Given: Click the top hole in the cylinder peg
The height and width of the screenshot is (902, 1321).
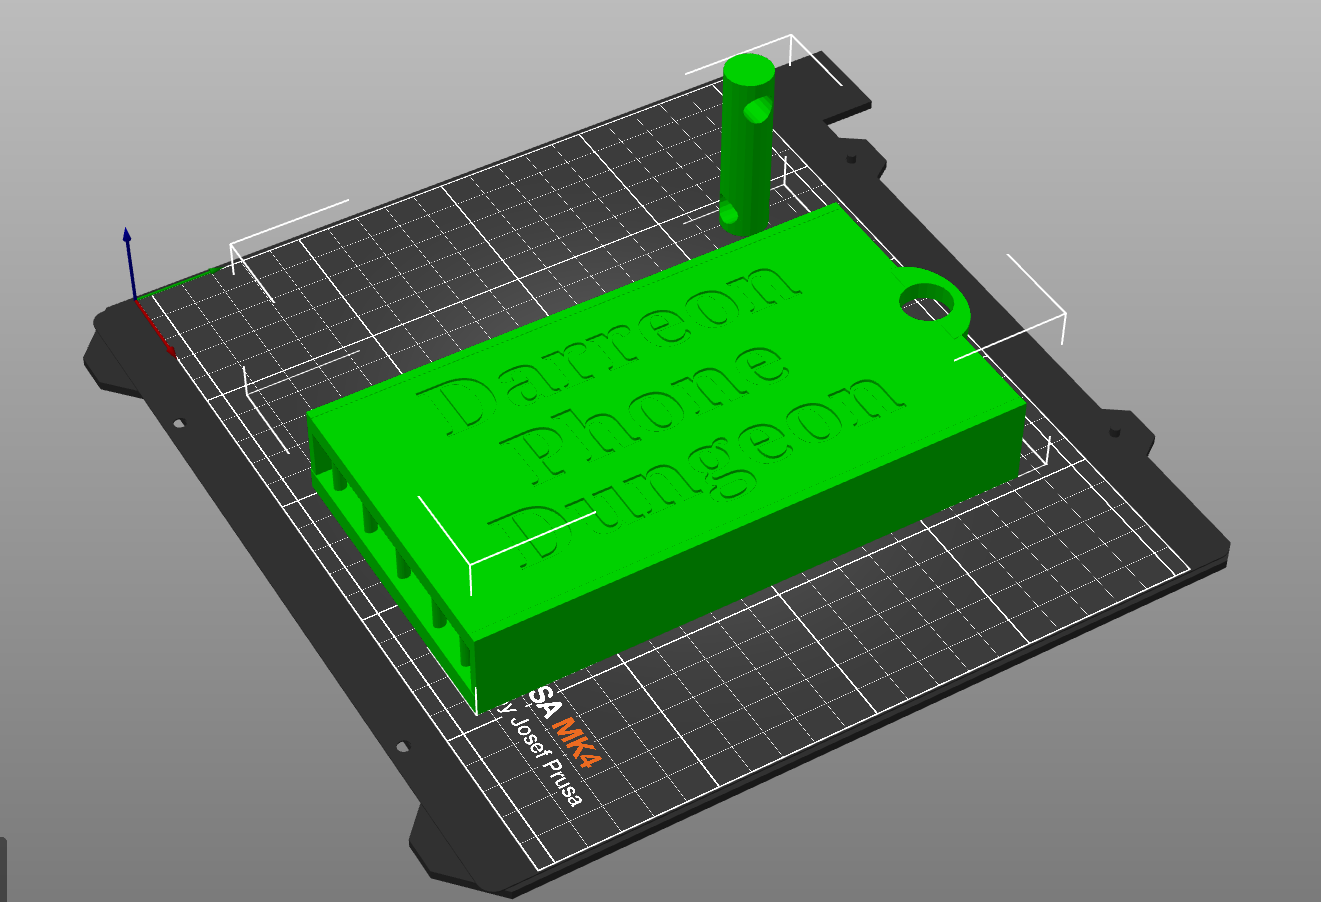Looking at the screenshot, I should click(759, 108).
